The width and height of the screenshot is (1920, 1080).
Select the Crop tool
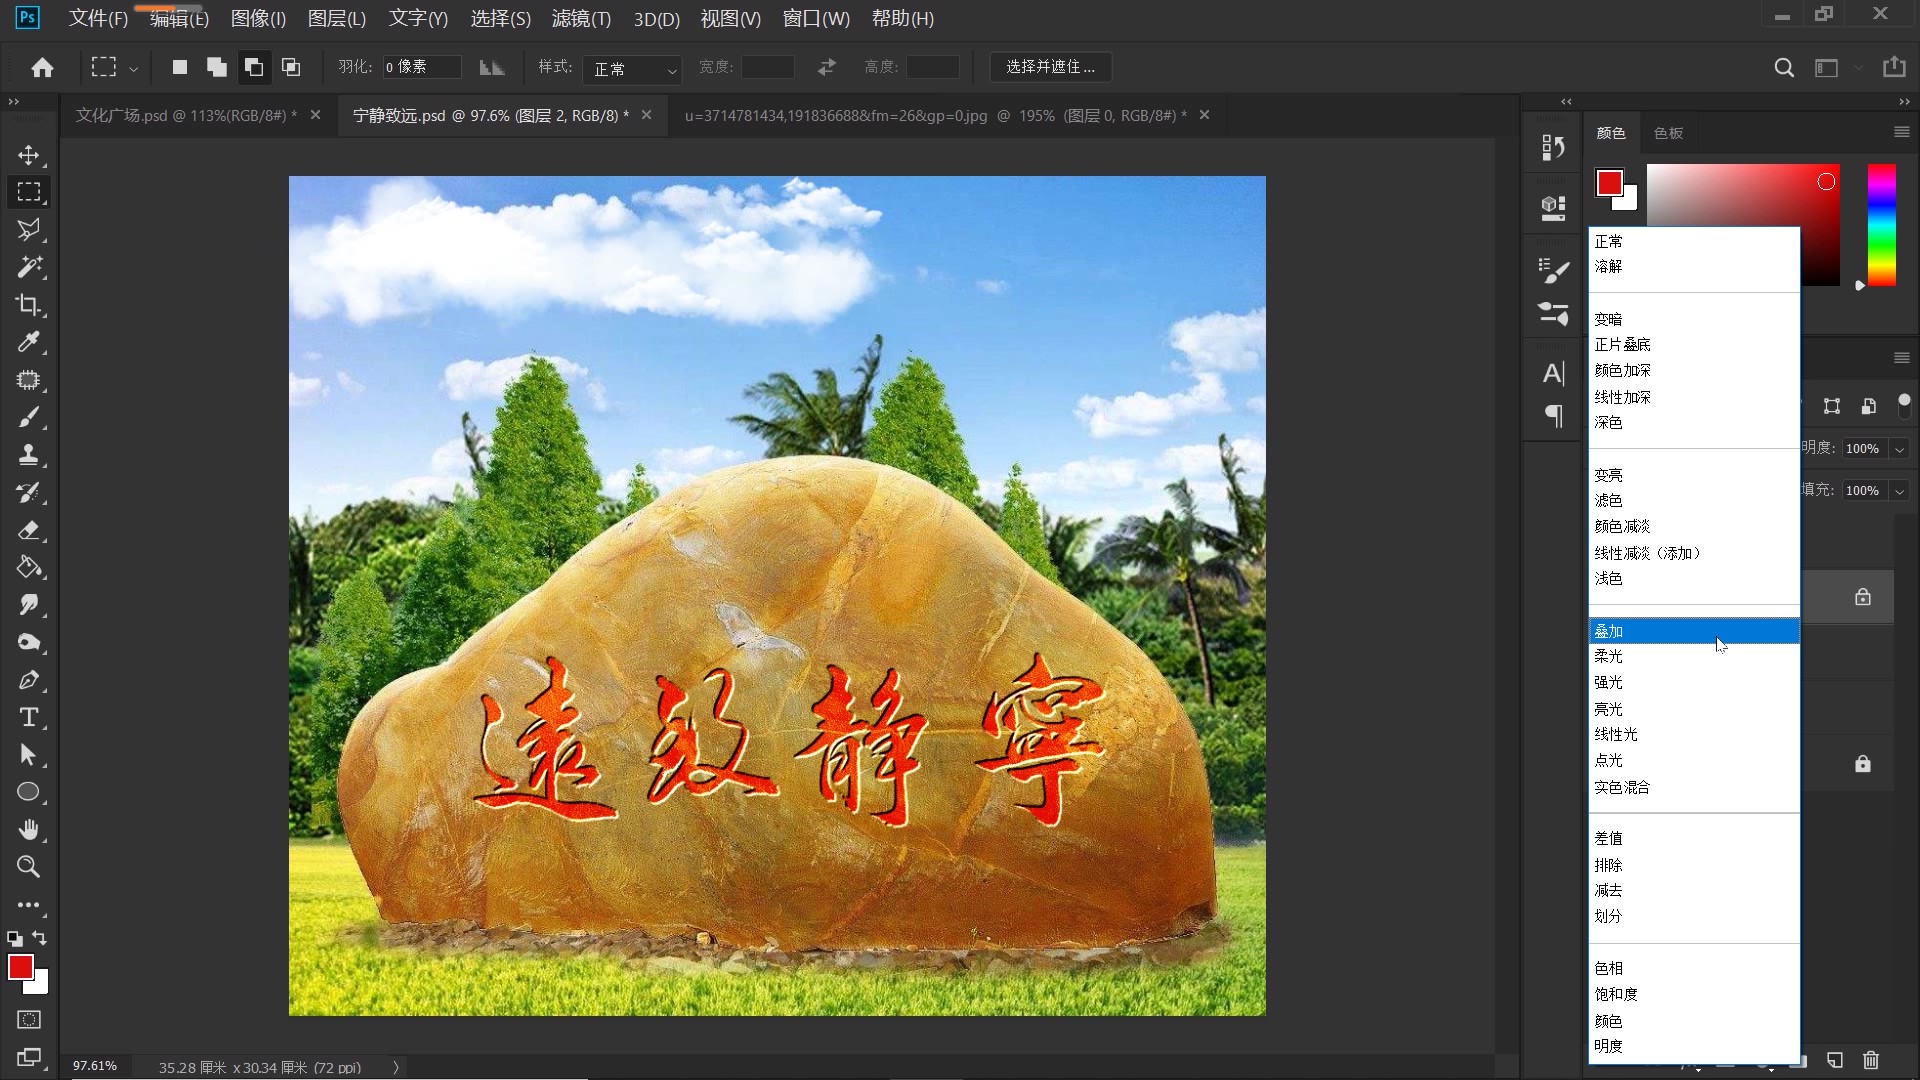pos(29,305)
